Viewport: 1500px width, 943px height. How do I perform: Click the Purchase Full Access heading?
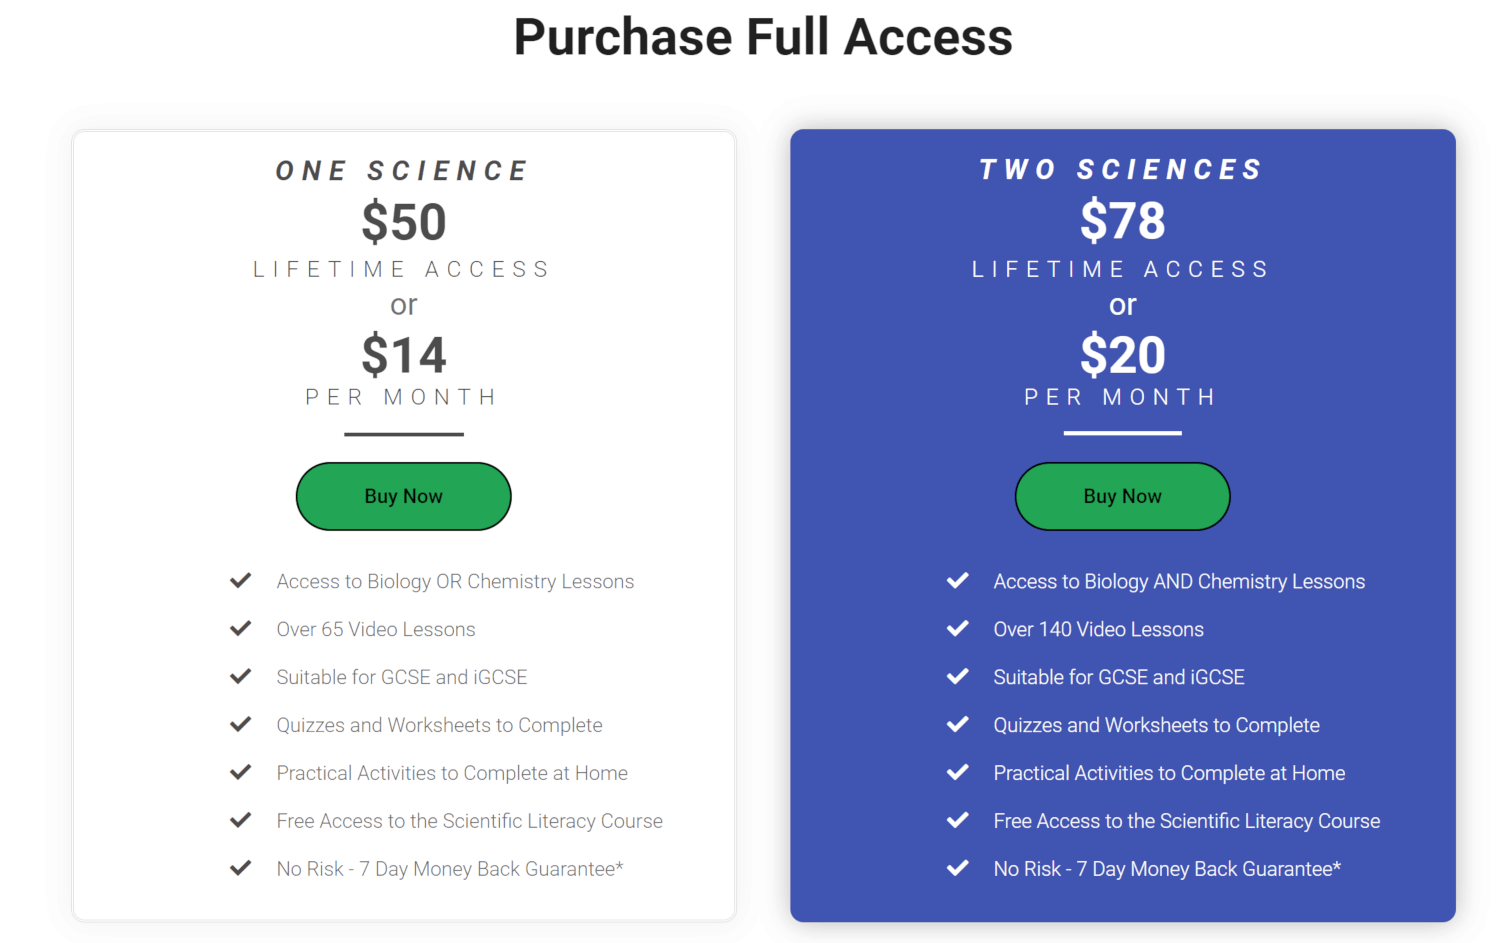[x=763, y=38]
